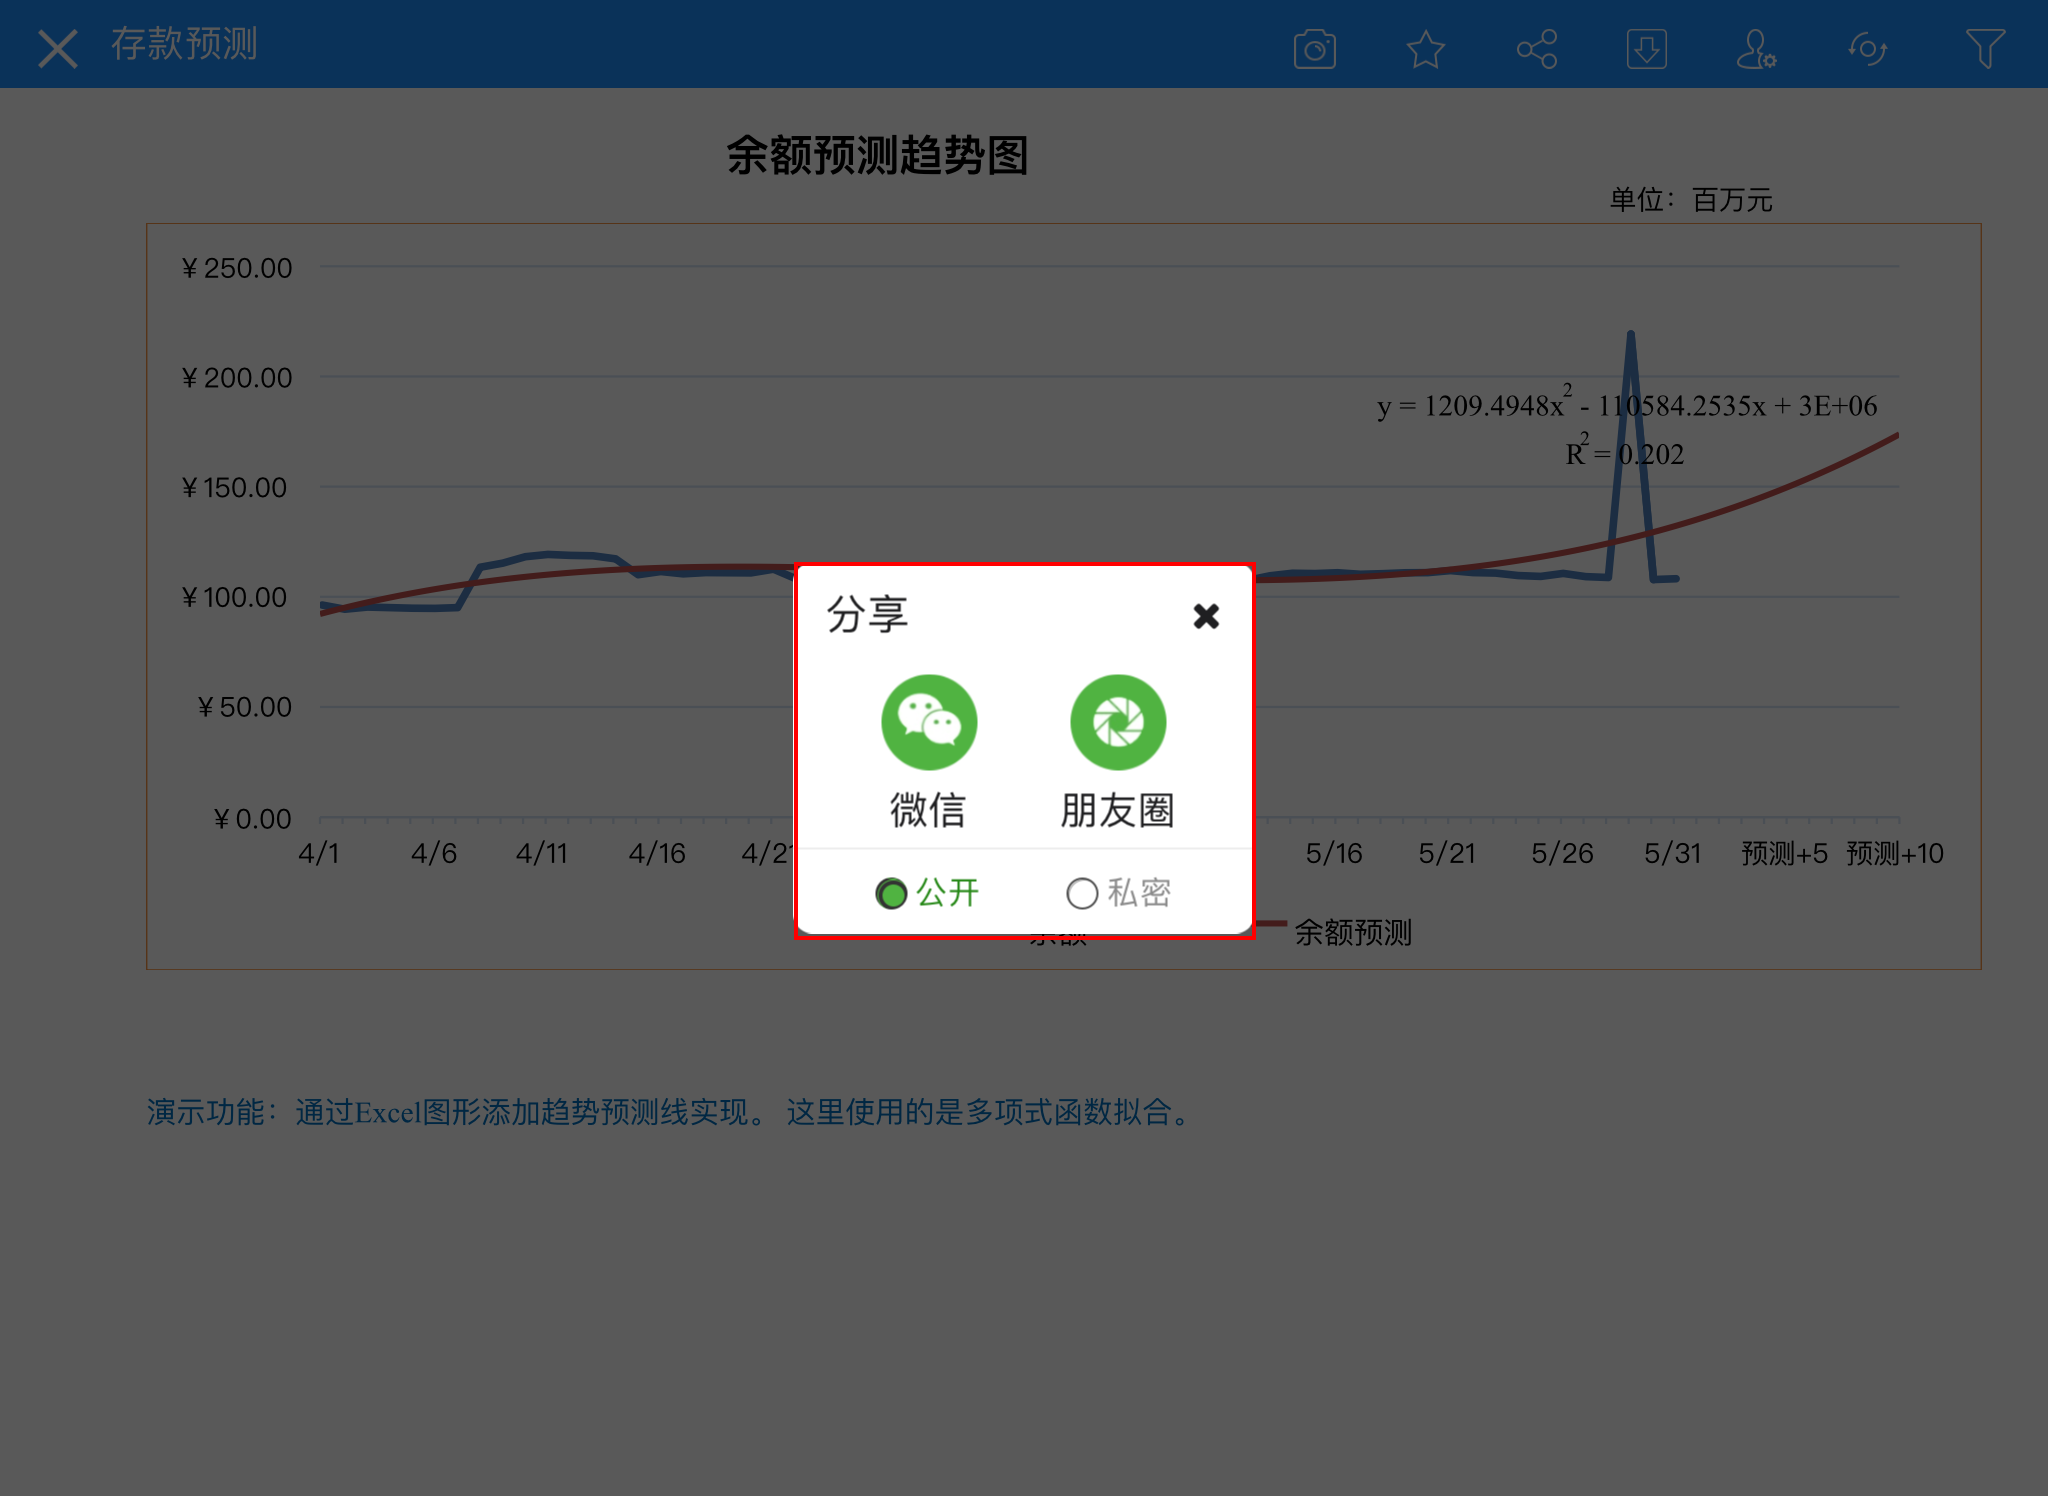Tap the ¥250.00 axis value
This screenshot has height=1496, width=2048.
(237, 268)
